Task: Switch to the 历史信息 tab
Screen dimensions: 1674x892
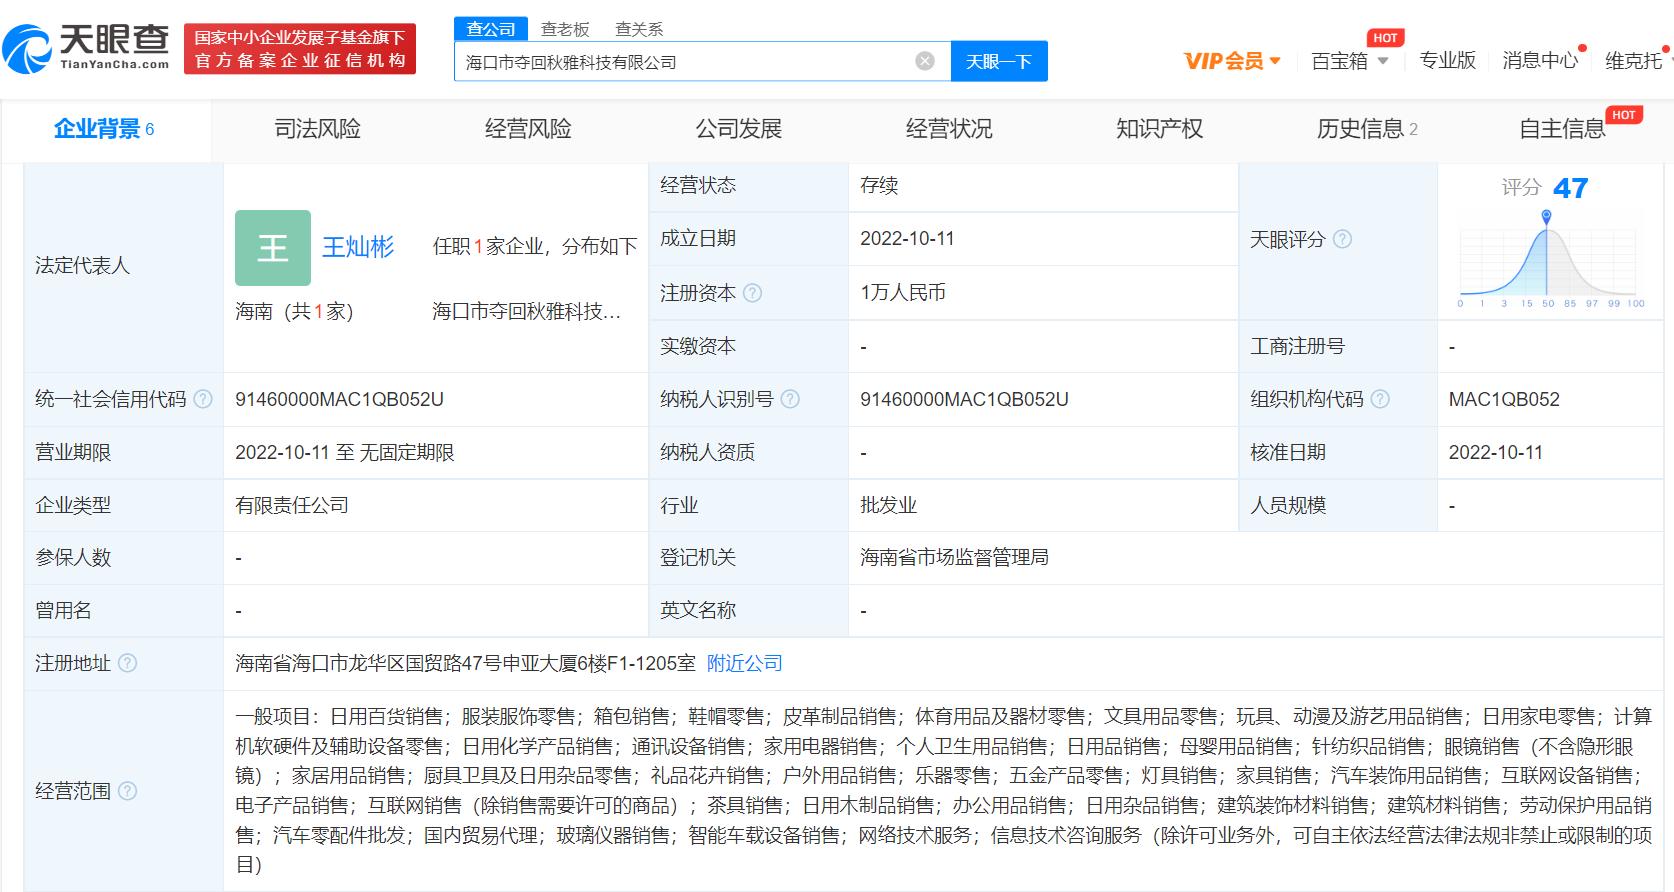Action: click(x=1367, y=129)
